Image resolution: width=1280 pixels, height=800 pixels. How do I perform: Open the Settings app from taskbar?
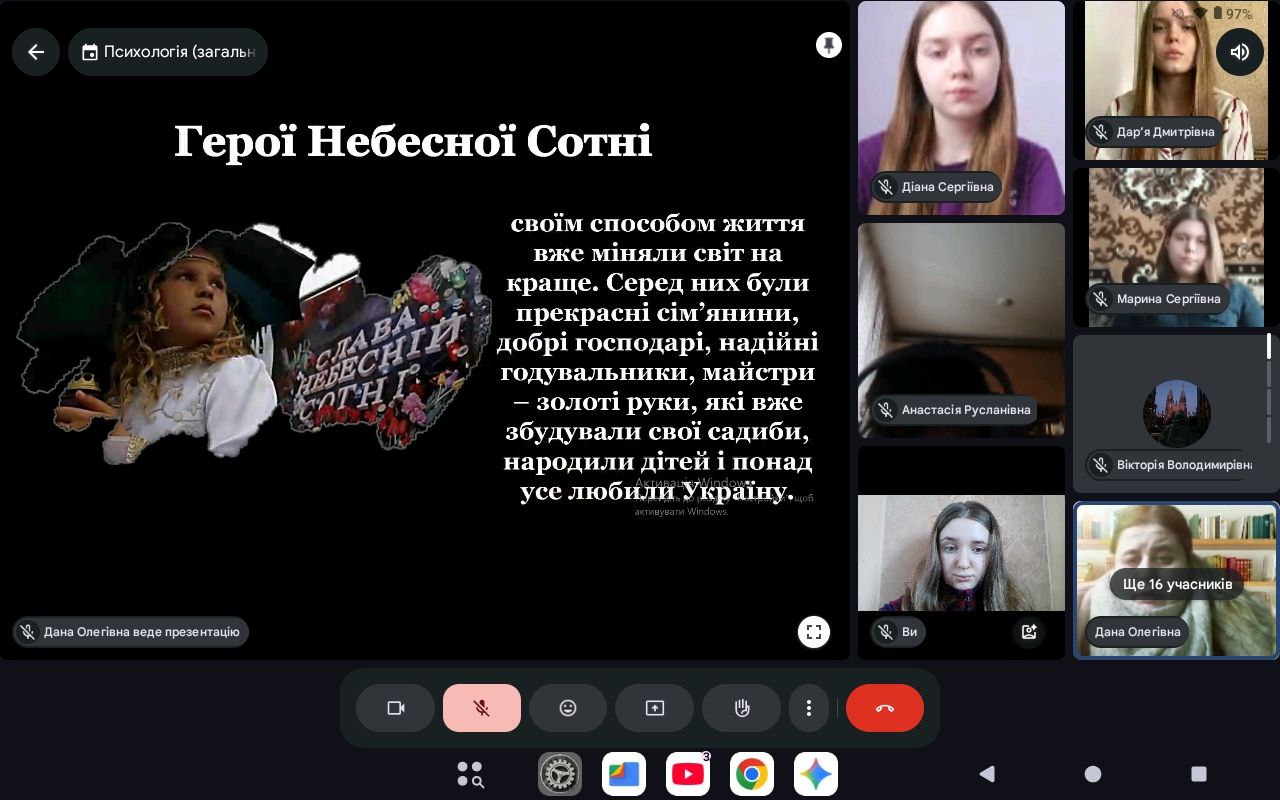point(560,774)
